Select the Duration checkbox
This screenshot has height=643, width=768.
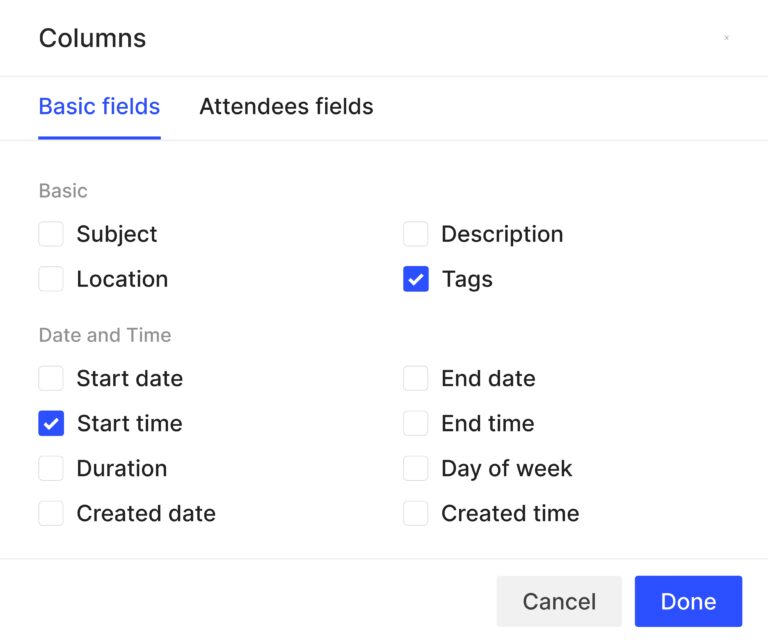point(51,469)
